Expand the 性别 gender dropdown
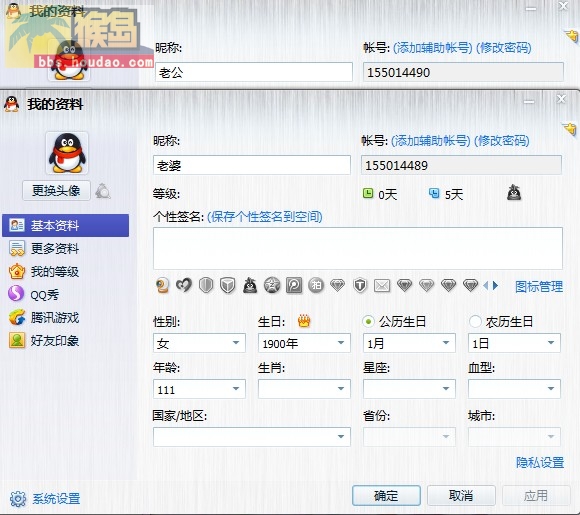The image size is (580, 515). pos(199,343)
